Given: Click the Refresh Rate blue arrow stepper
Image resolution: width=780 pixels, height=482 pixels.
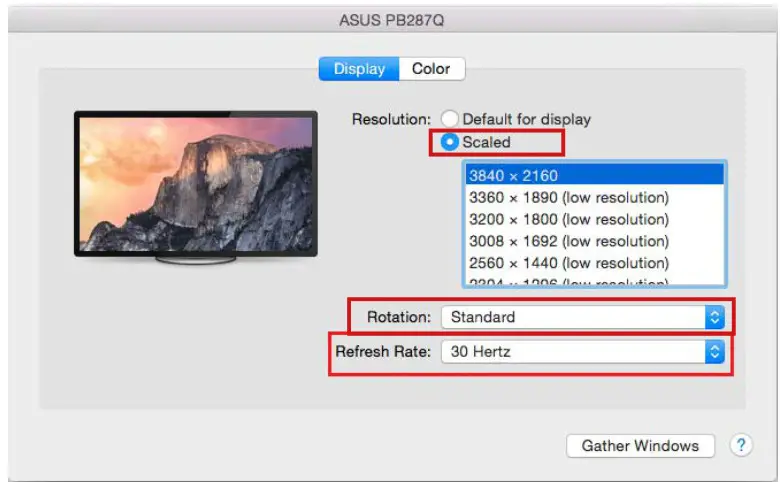Looking at the screenshot, I should (x=714, y=351).
